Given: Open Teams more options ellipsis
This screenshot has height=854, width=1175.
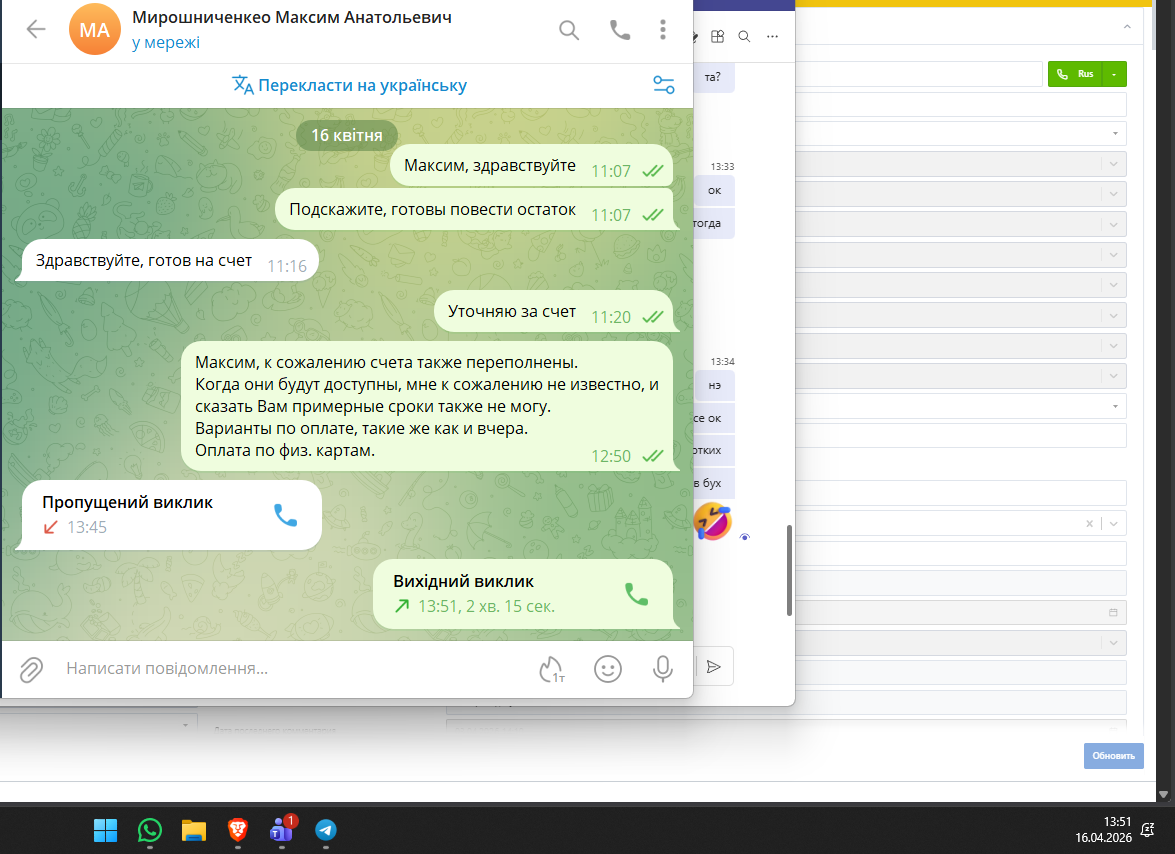Looking at the screenshot, I should (773, 37).
